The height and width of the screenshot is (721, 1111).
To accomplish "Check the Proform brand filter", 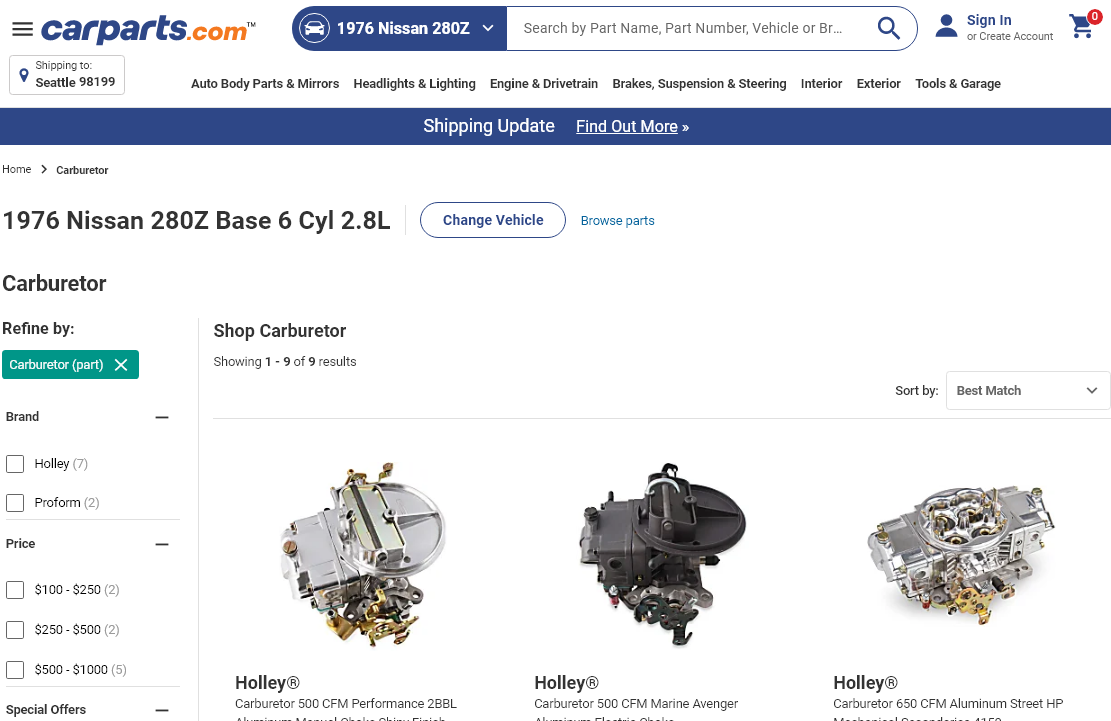I will point(15,503).
